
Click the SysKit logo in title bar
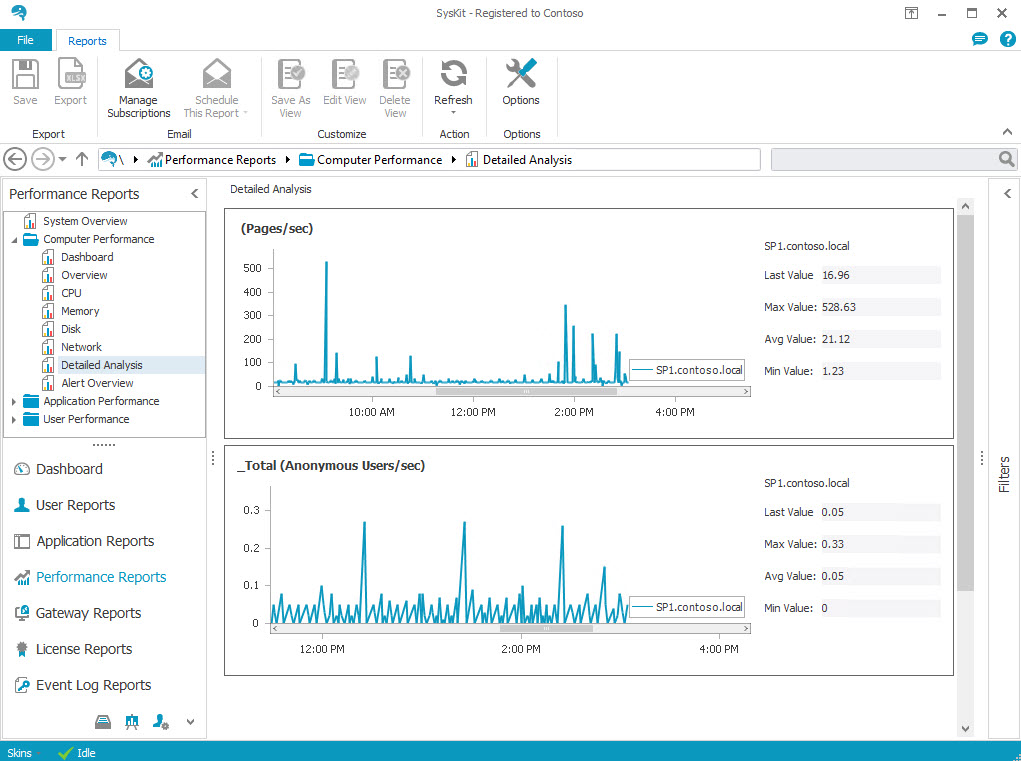click(20, 12)
